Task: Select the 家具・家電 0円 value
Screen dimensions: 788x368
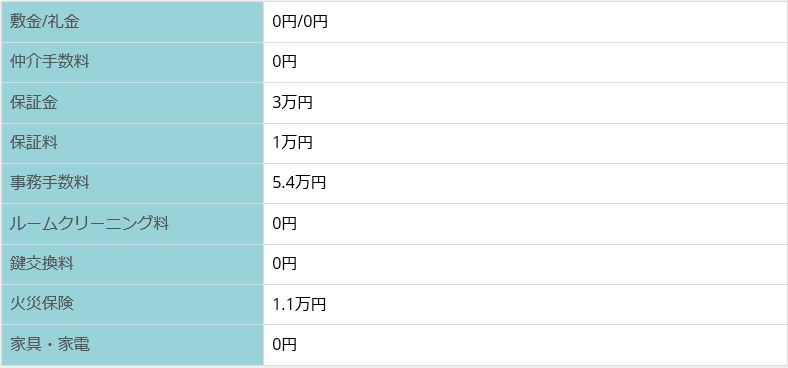Action: (x=284, y=345)
